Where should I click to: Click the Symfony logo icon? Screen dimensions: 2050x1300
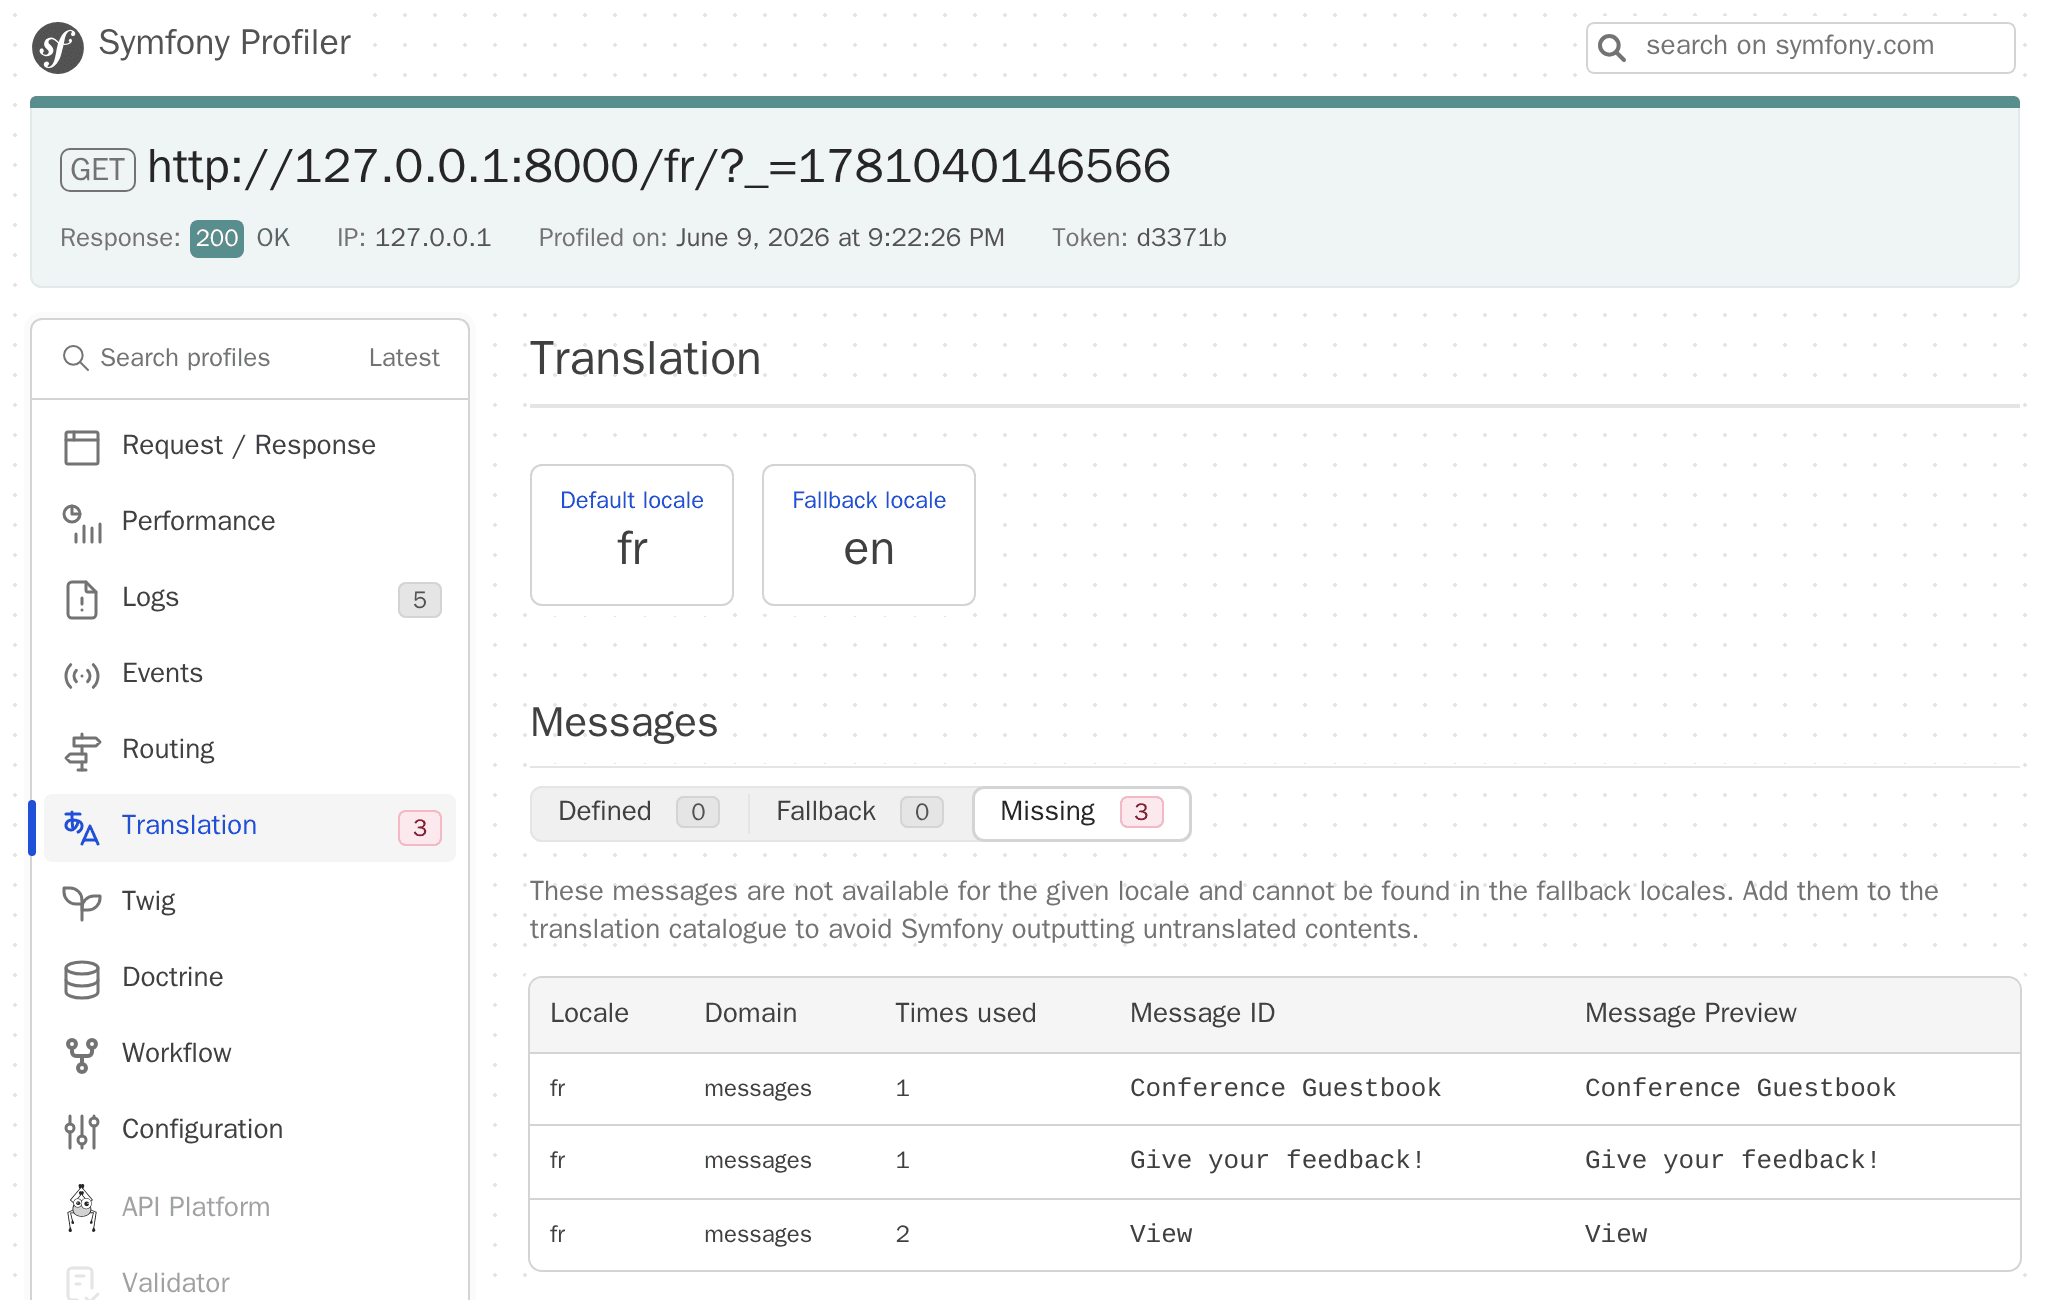[x=58, y=47]
